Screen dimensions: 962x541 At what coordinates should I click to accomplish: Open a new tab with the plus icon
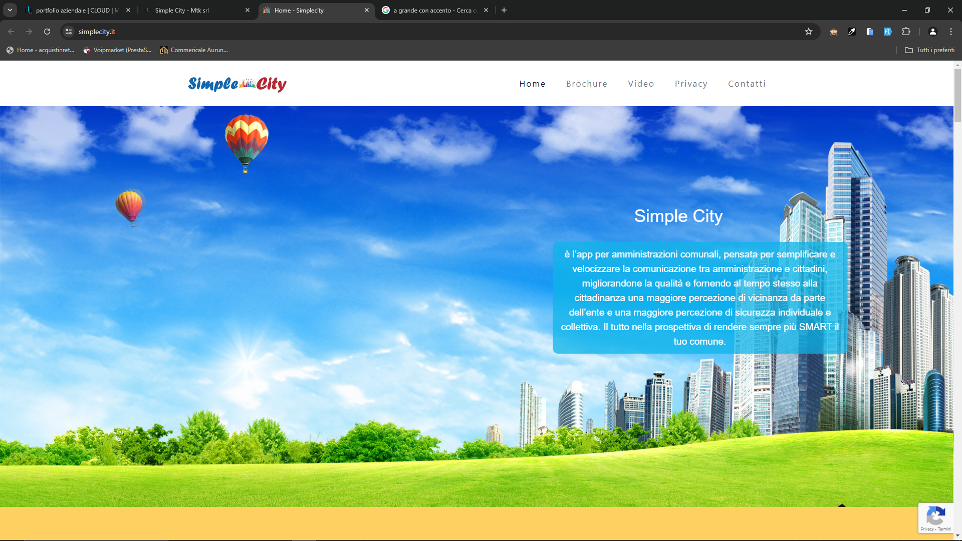point(504,10)
